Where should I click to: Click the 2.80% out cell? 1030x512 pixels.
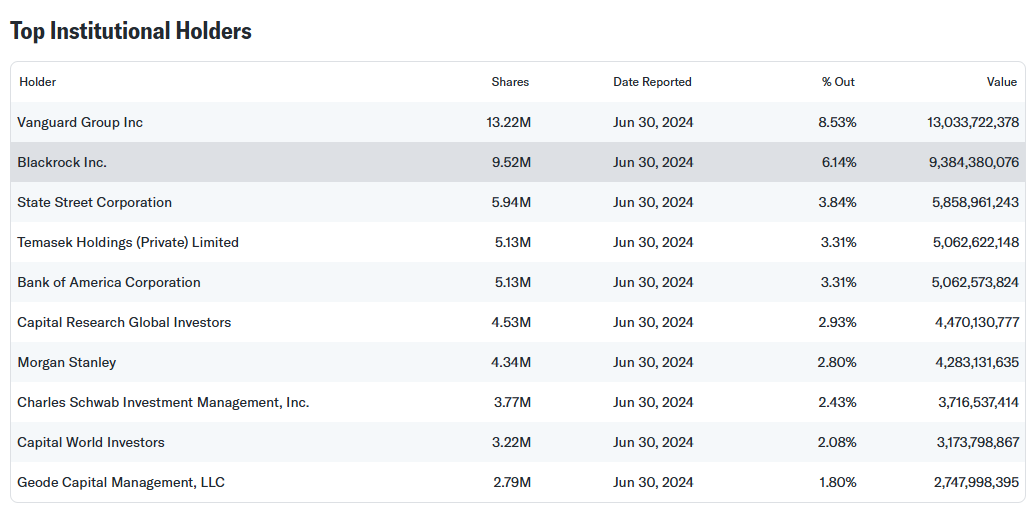[x=838, y=363]
